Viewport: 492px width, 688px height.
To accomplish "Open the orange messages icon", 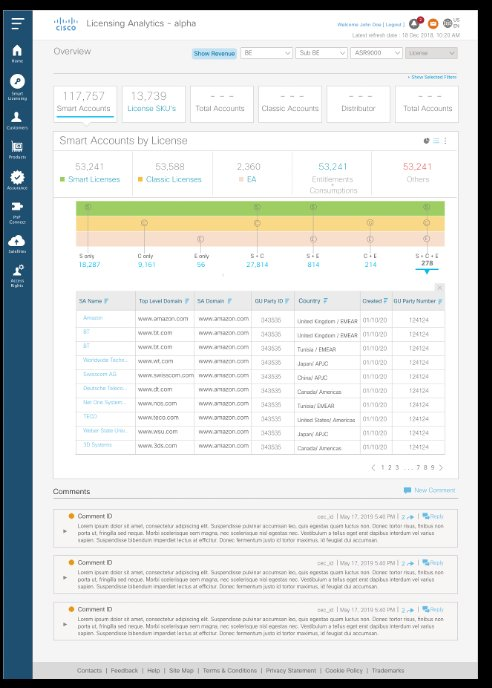I will [433, 23].
